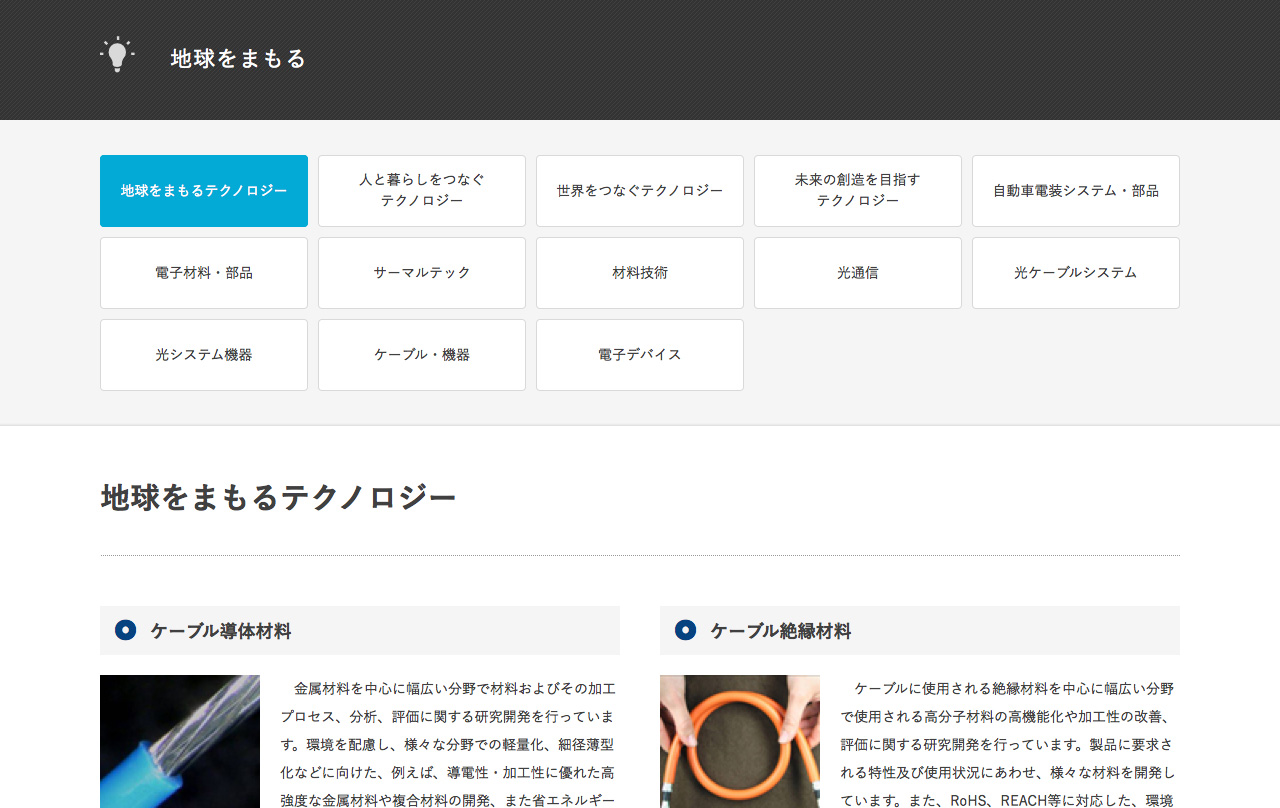The width and height of the screenshot is (1280, 808).
Task: Switch to 世界をつなぐテクノロジー tab
Action: [640, 191]
